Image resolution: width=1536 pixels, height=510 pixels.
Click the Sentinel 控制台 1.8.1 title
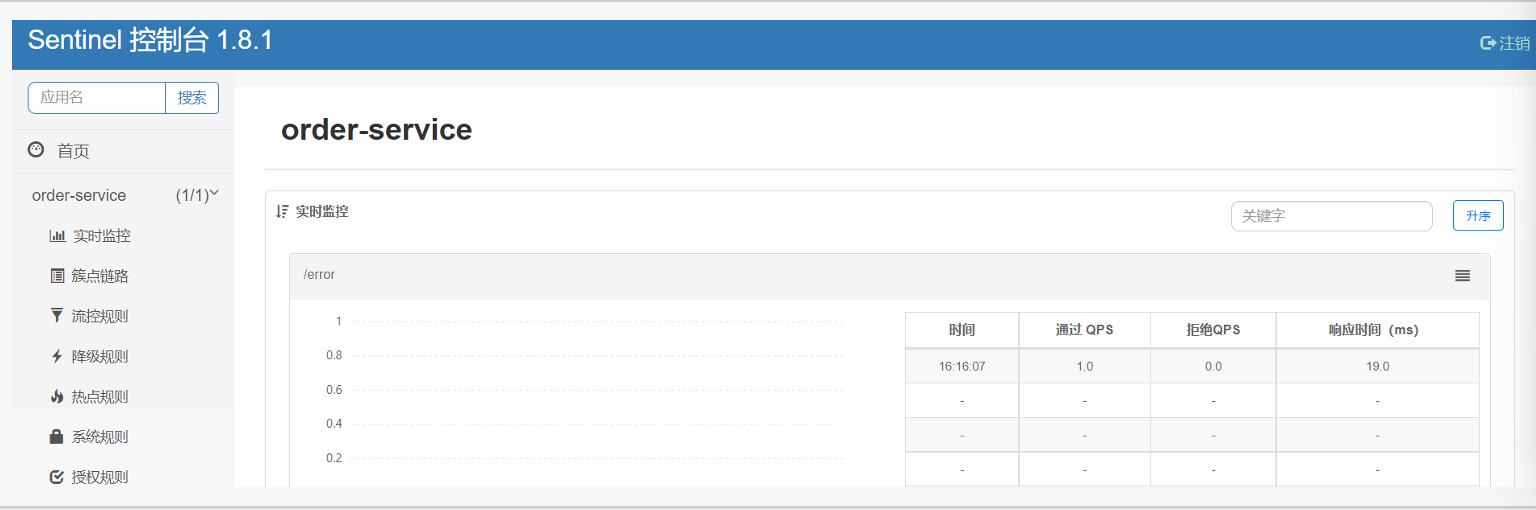150,40
